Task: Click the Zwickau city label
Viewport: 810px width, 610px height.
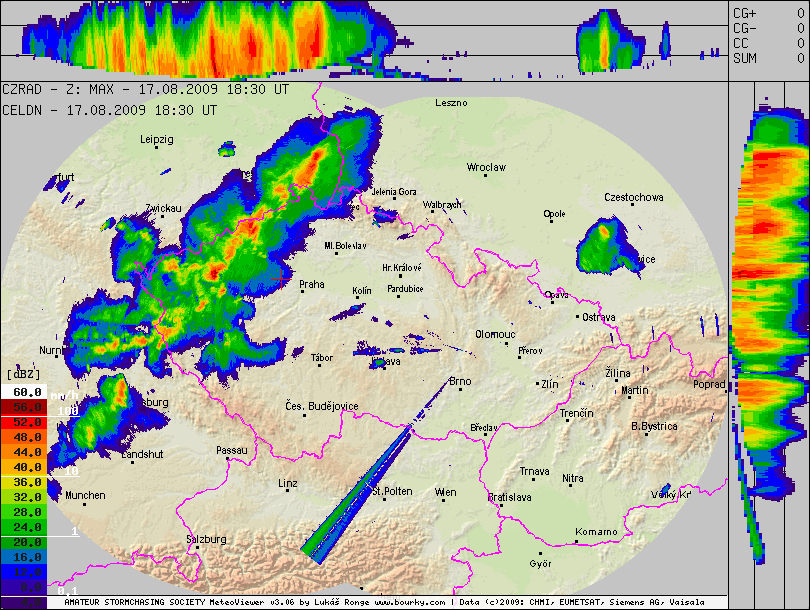Action: tap(163, 208)
